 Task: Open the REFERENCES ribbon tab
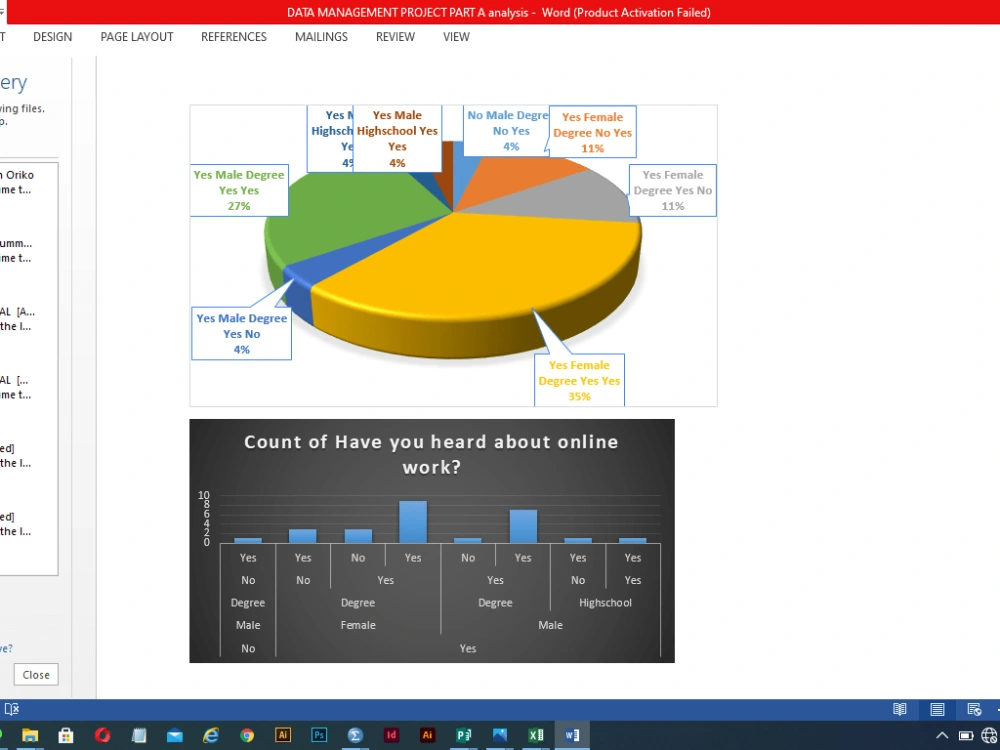click(x=233, y=37)
